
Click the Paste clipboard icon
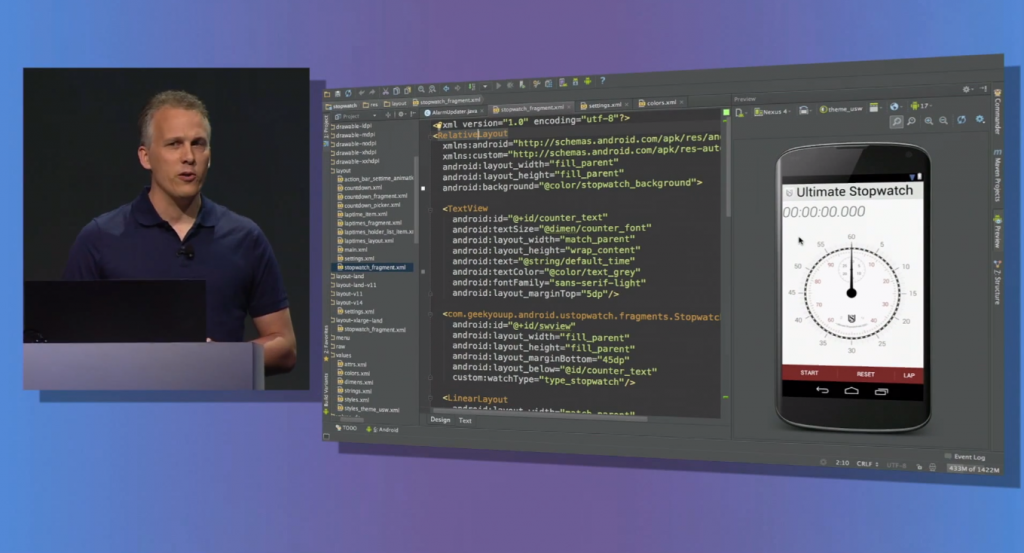tap(408, 90)
